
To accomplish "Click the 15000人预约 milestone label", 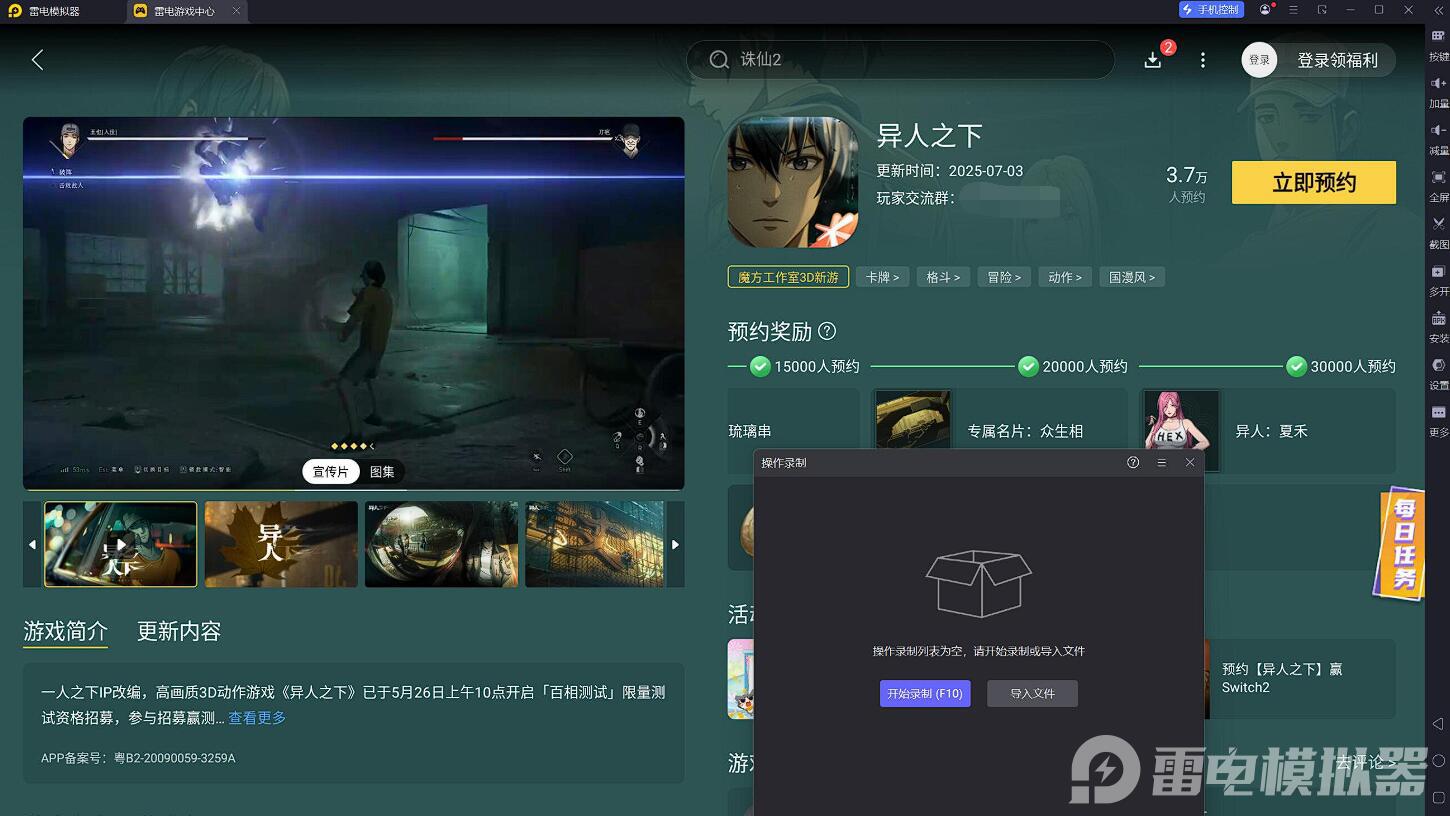I will coord(817,367).
